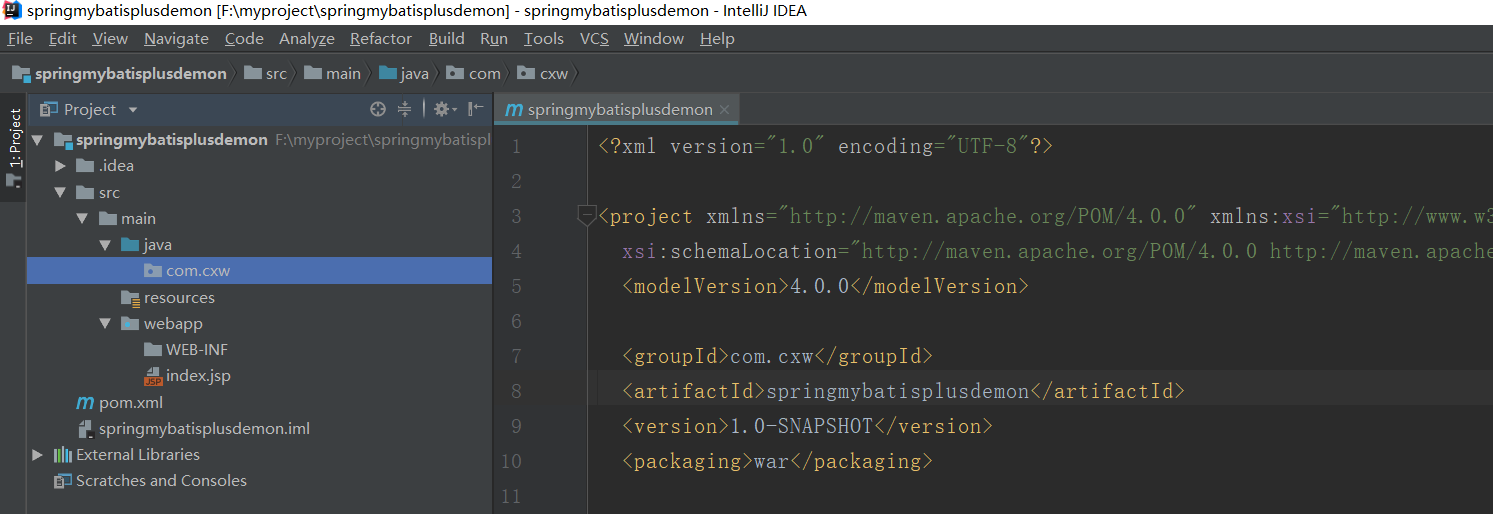Click the java source folder icon in tree

130,244
